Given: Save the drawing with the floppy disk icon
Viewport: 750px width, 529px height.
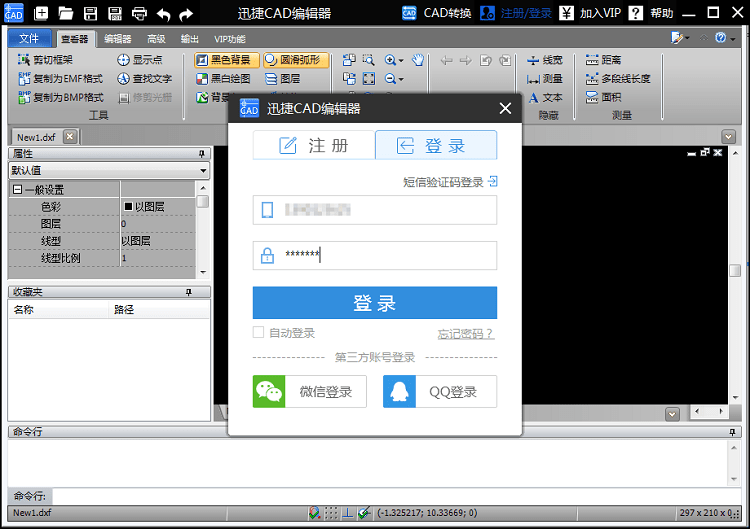Looking at the screenshot, I should pyautogui.click(x=90, y=13).
